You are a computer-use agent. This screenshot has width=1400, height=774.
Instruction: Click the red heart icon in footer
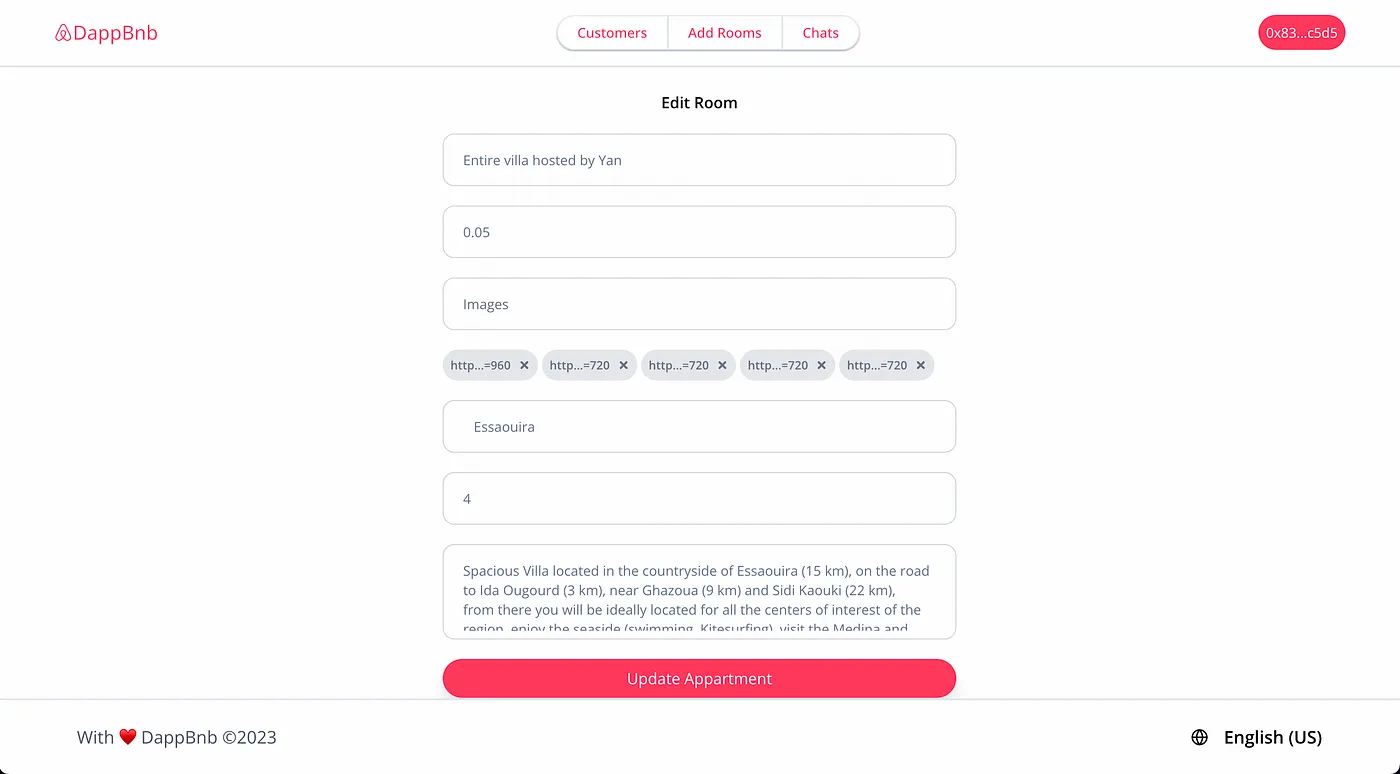coord(127,737)
